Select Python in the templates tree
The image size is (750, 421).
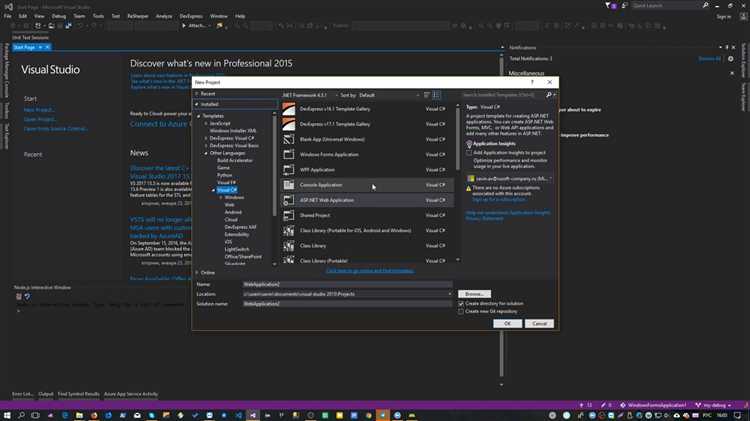pos(224,175)
